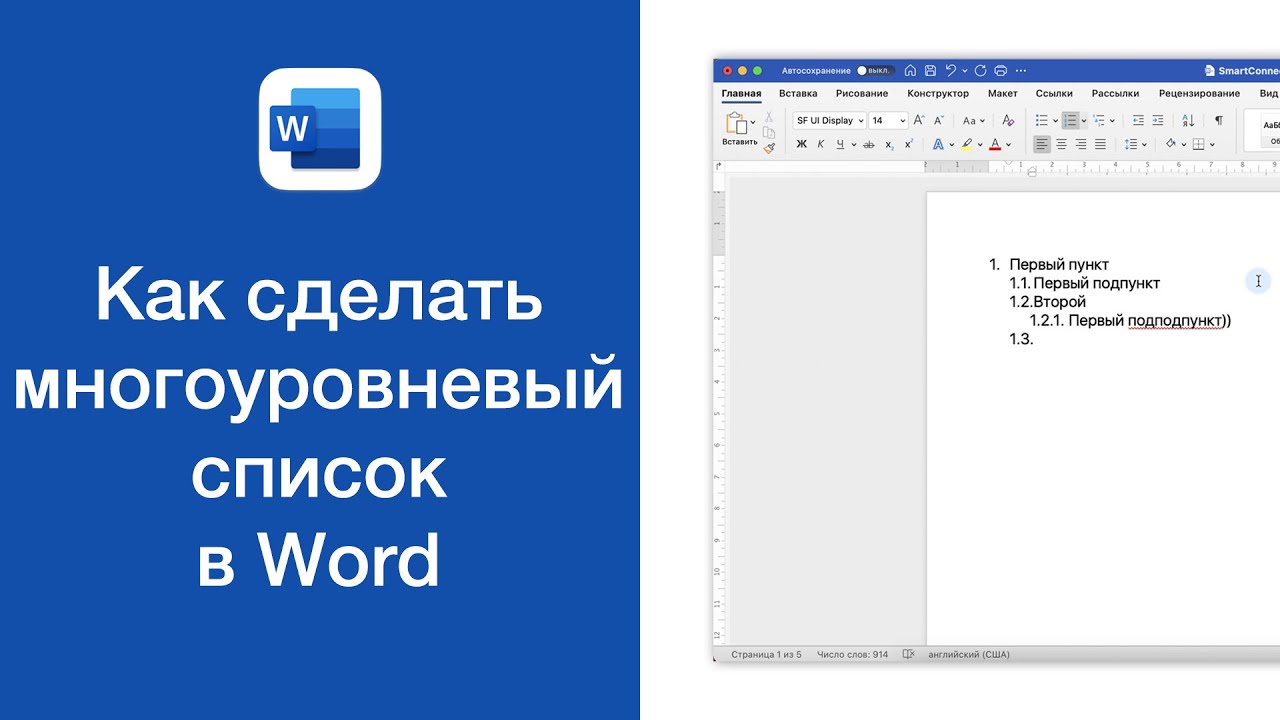Decrease the paragraph indent
Image resolution: width=1280 pixels, height=720 pixels.
(1138, 120)
